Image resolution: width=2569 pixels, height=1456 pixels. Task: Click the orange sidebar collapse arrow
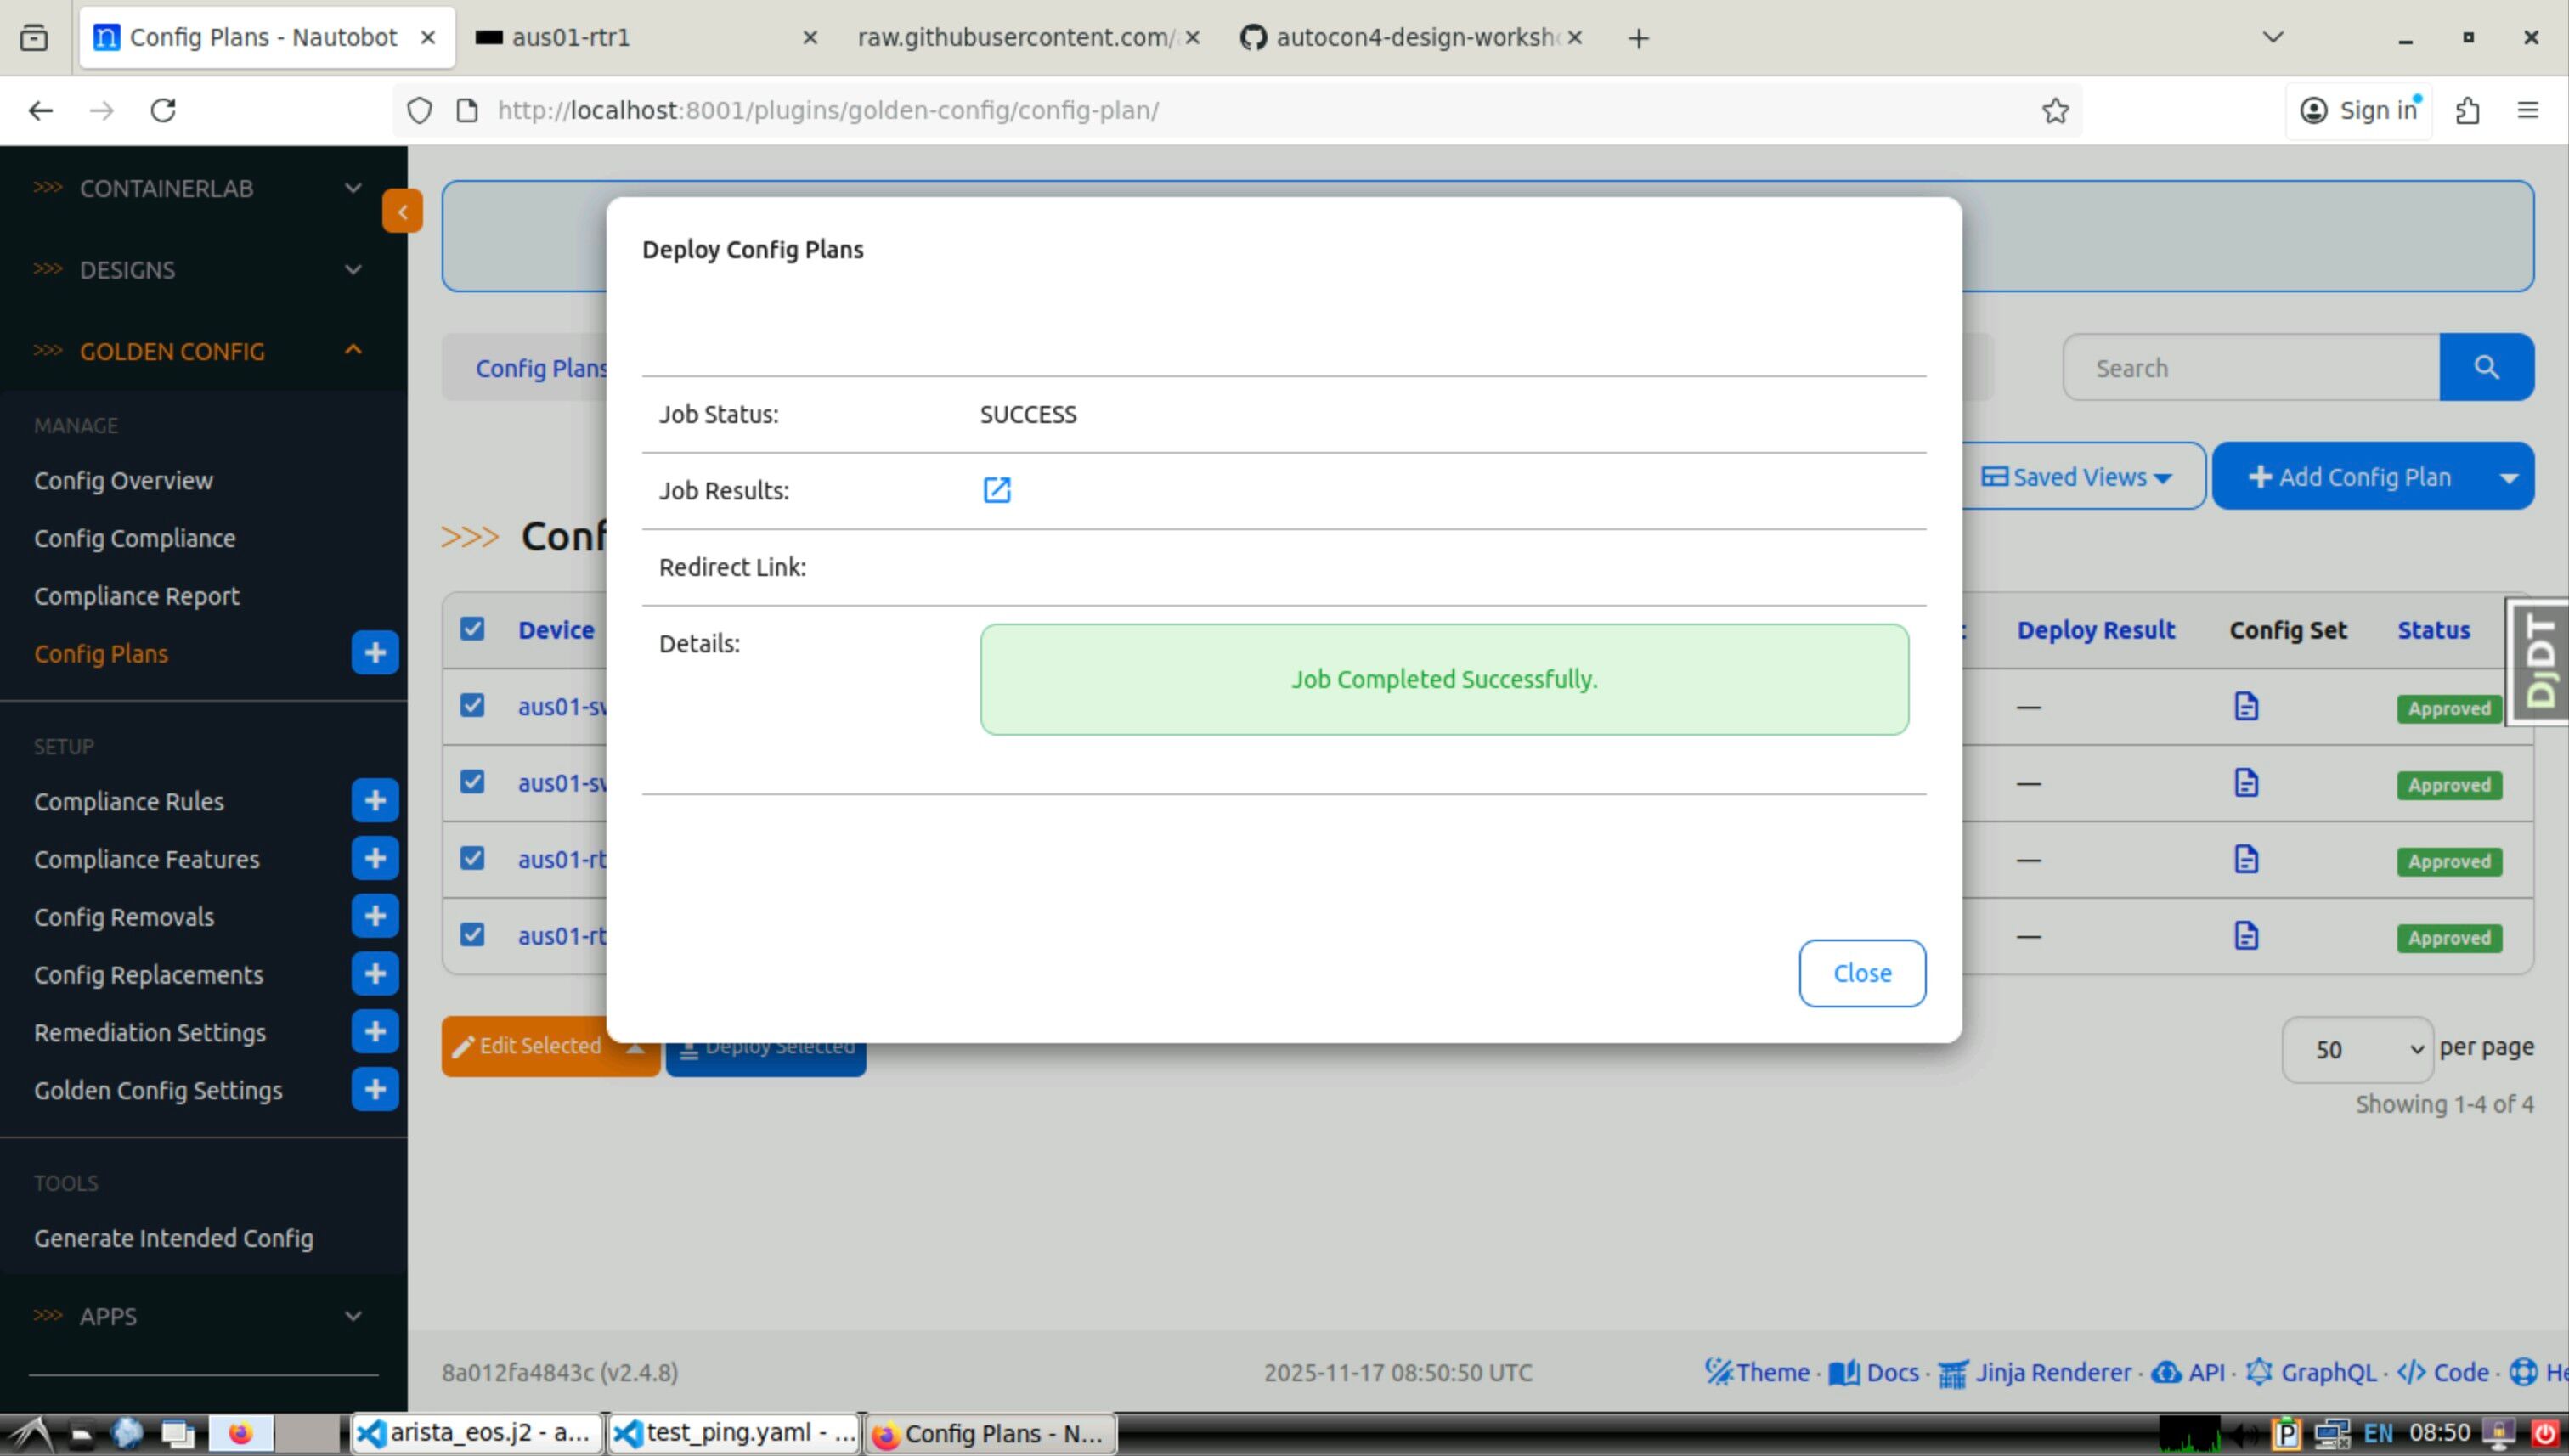click(x=402, y=211)
